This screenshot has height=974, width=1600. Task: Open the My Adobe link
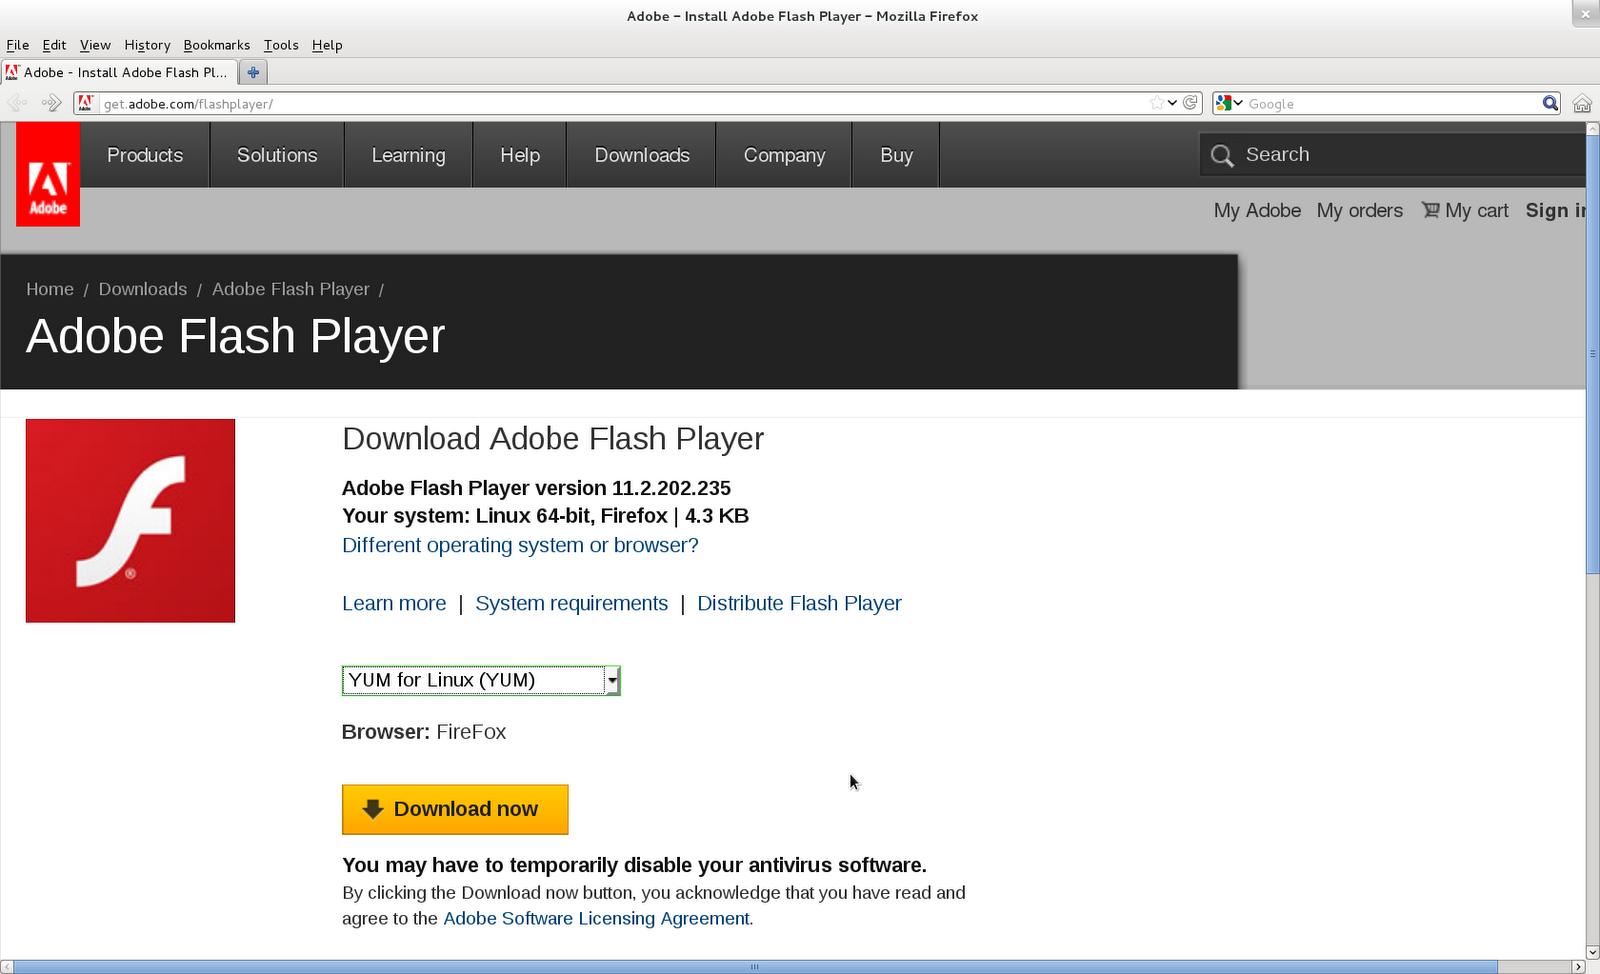pyautogui.click(x=1257, y=210)
